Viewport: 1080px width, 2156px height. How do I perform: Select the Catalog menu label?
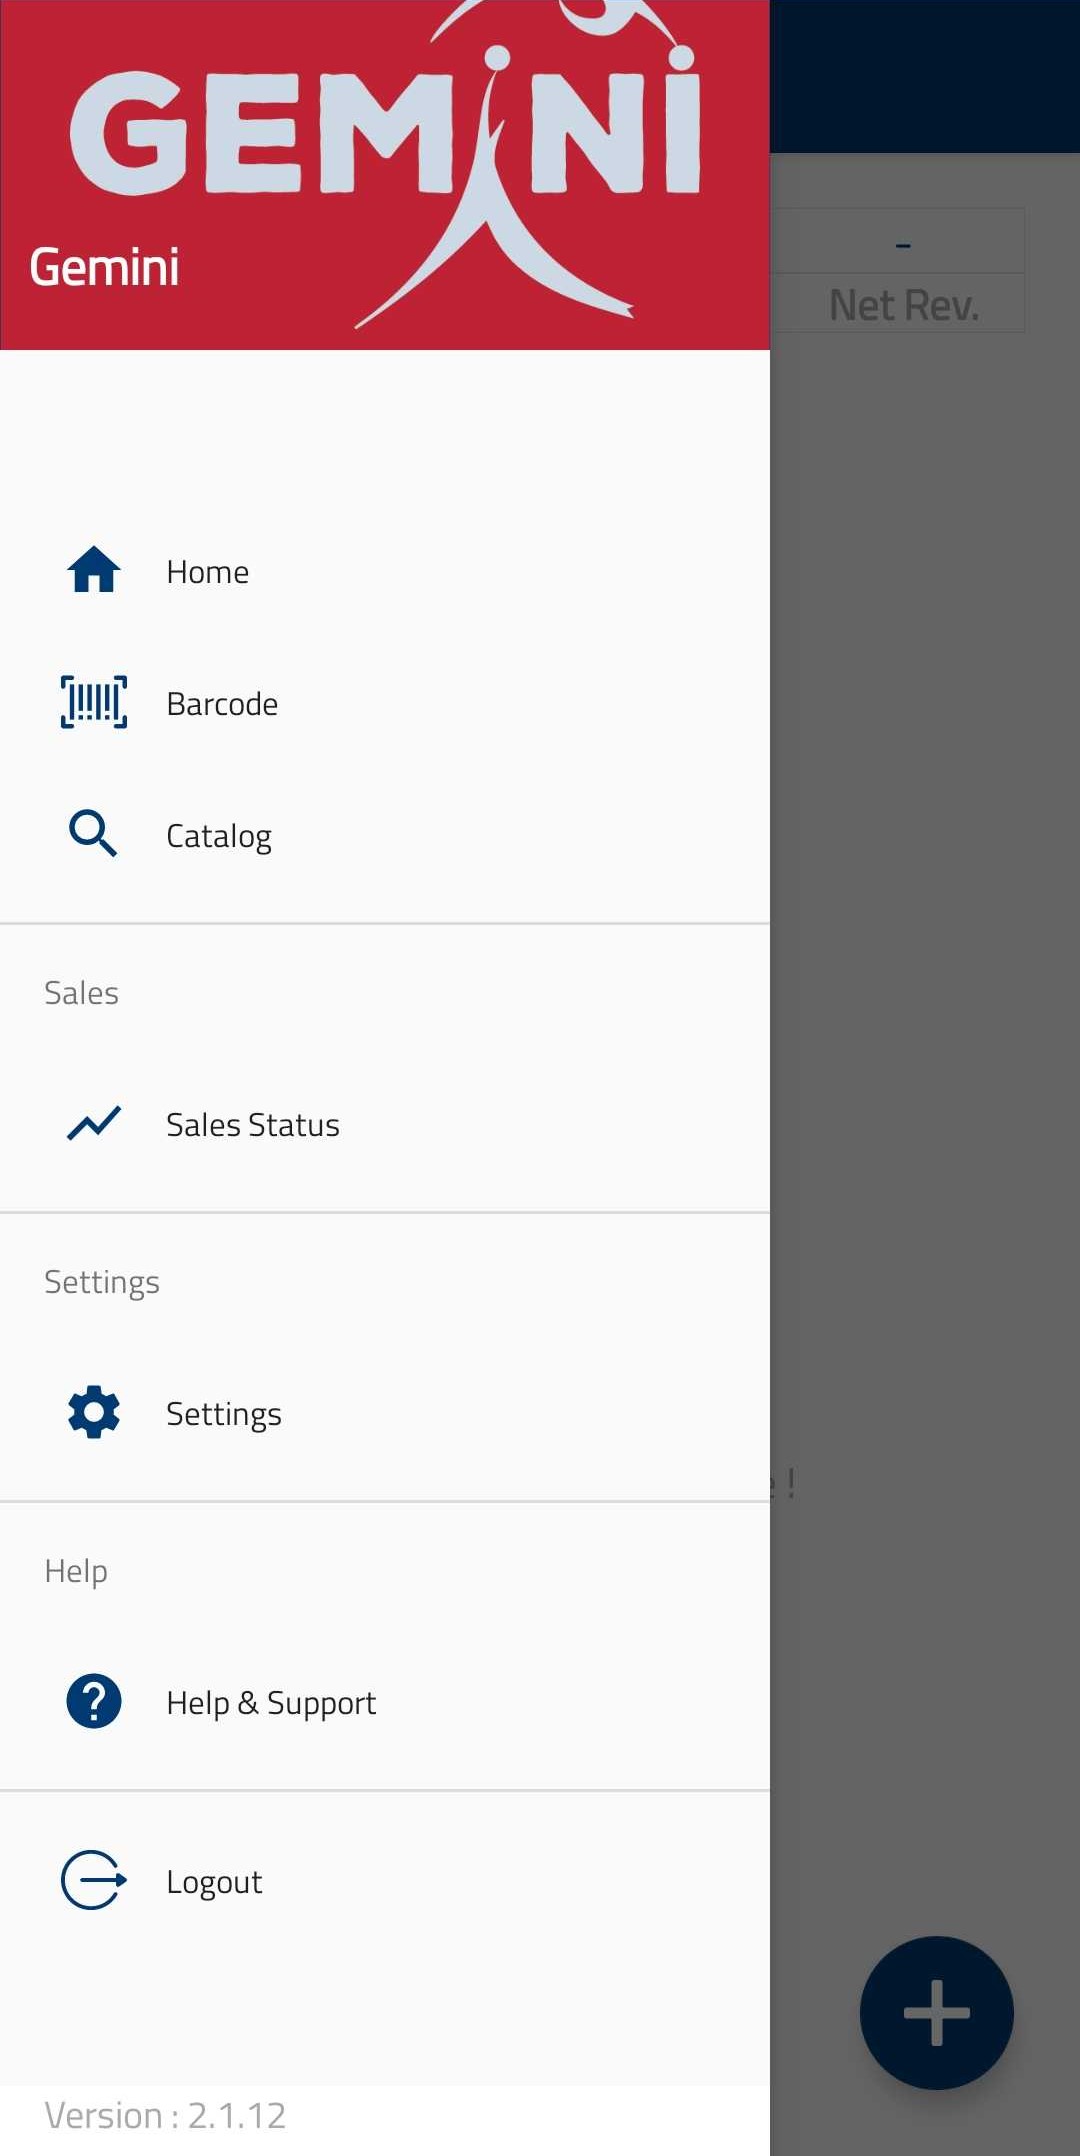point(219,836)
